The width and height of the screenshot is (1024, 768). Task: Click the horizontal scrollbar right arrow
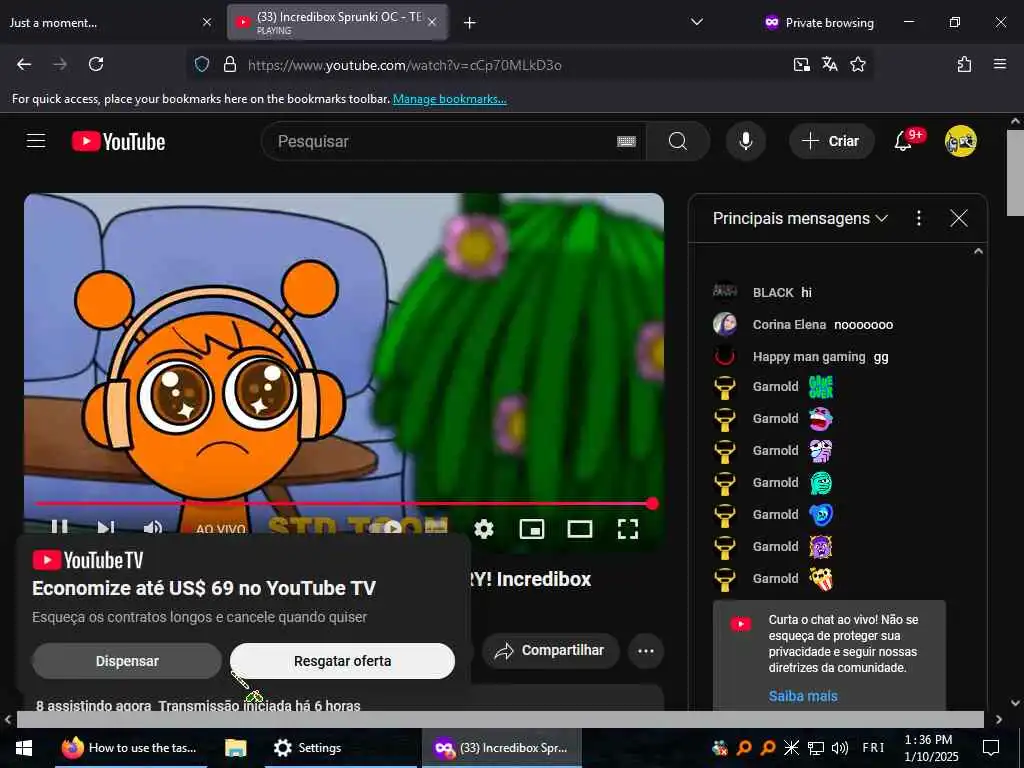[x=998, y=720]
